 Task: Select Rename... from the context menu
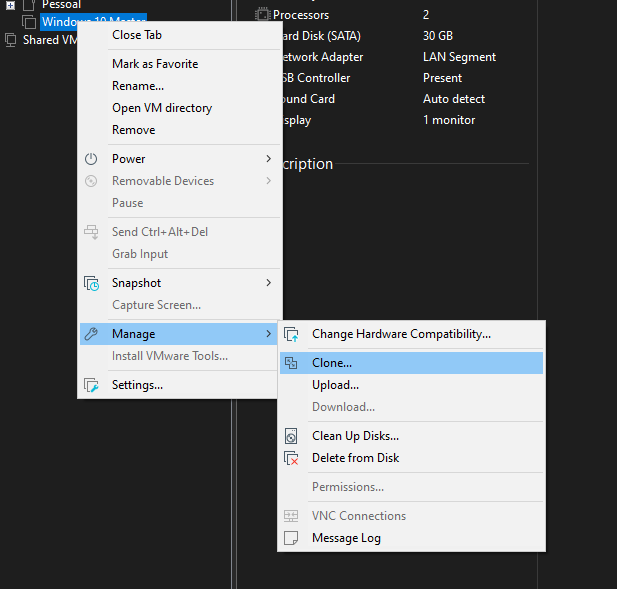pyautogui.click(x=138, y=86)
